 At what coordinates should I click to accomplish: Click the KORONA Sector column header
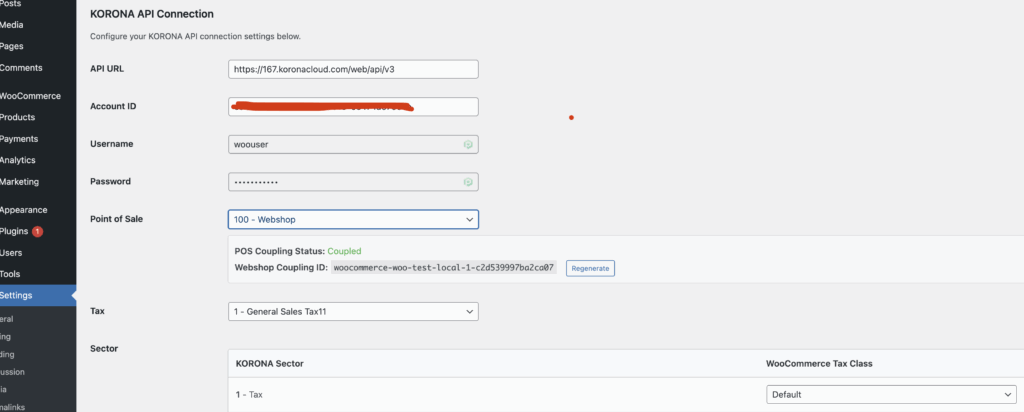pos(269,363)
